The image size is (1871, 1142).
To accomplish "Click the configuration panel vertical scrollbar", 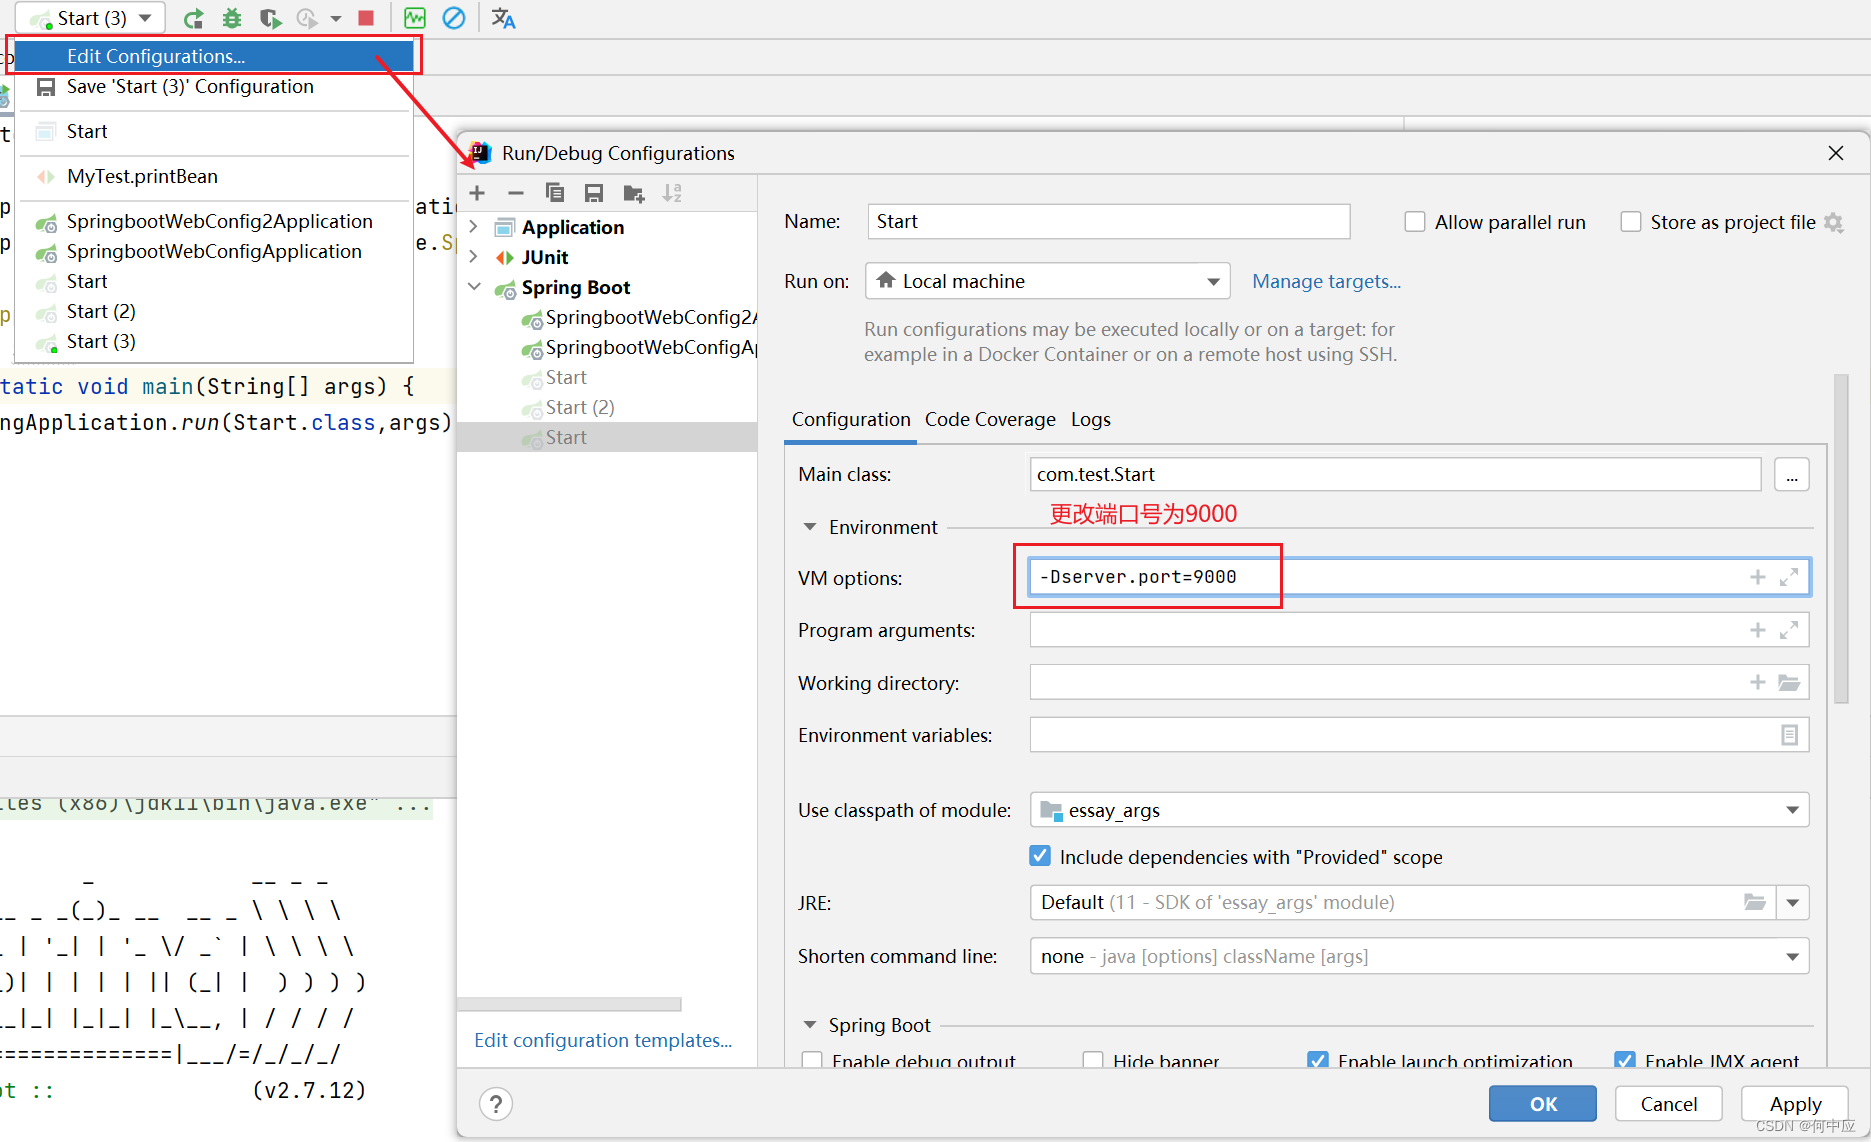I will click(1841, 540).
